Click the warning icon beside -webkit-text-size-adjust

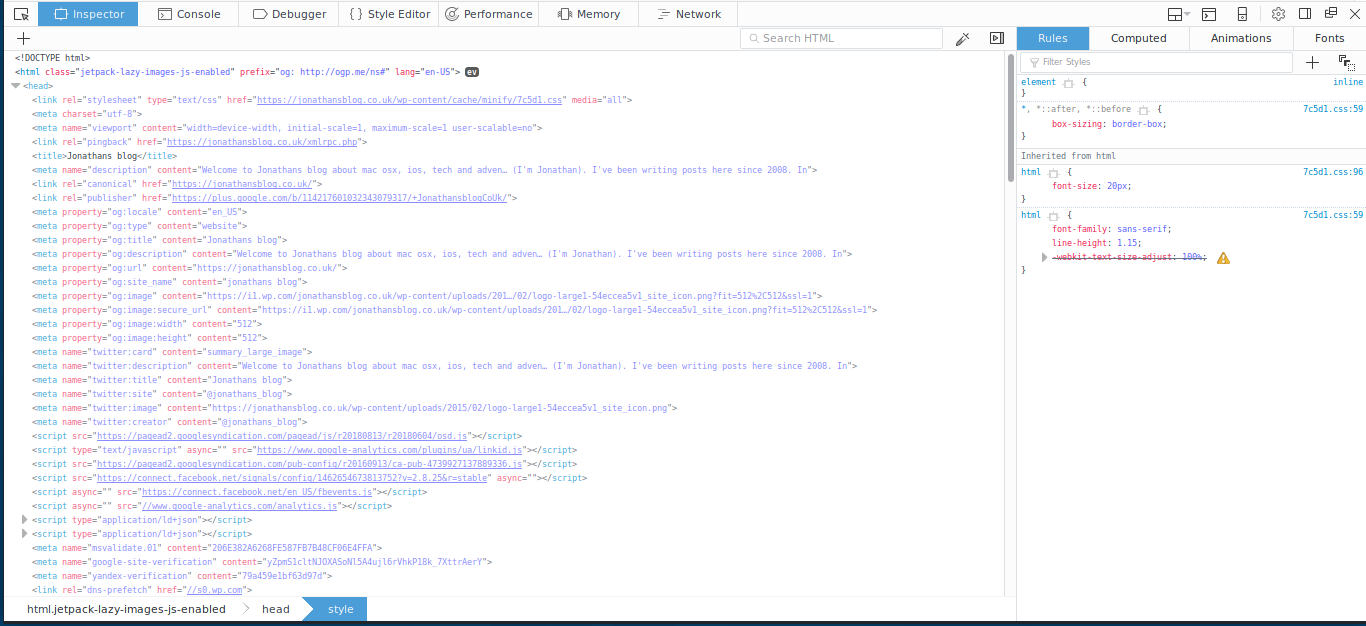[1224, 257]
